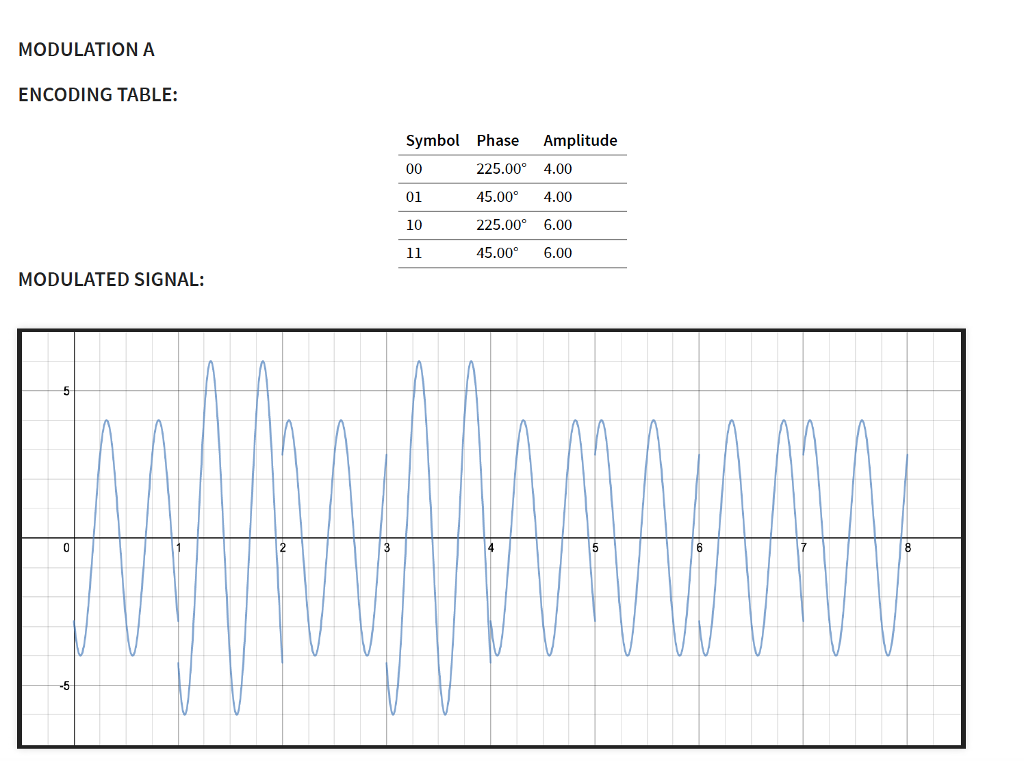Select symbol 00 in encoding table
The image size is (1024, 761).
pyautogui.click(x=414, y=169)
